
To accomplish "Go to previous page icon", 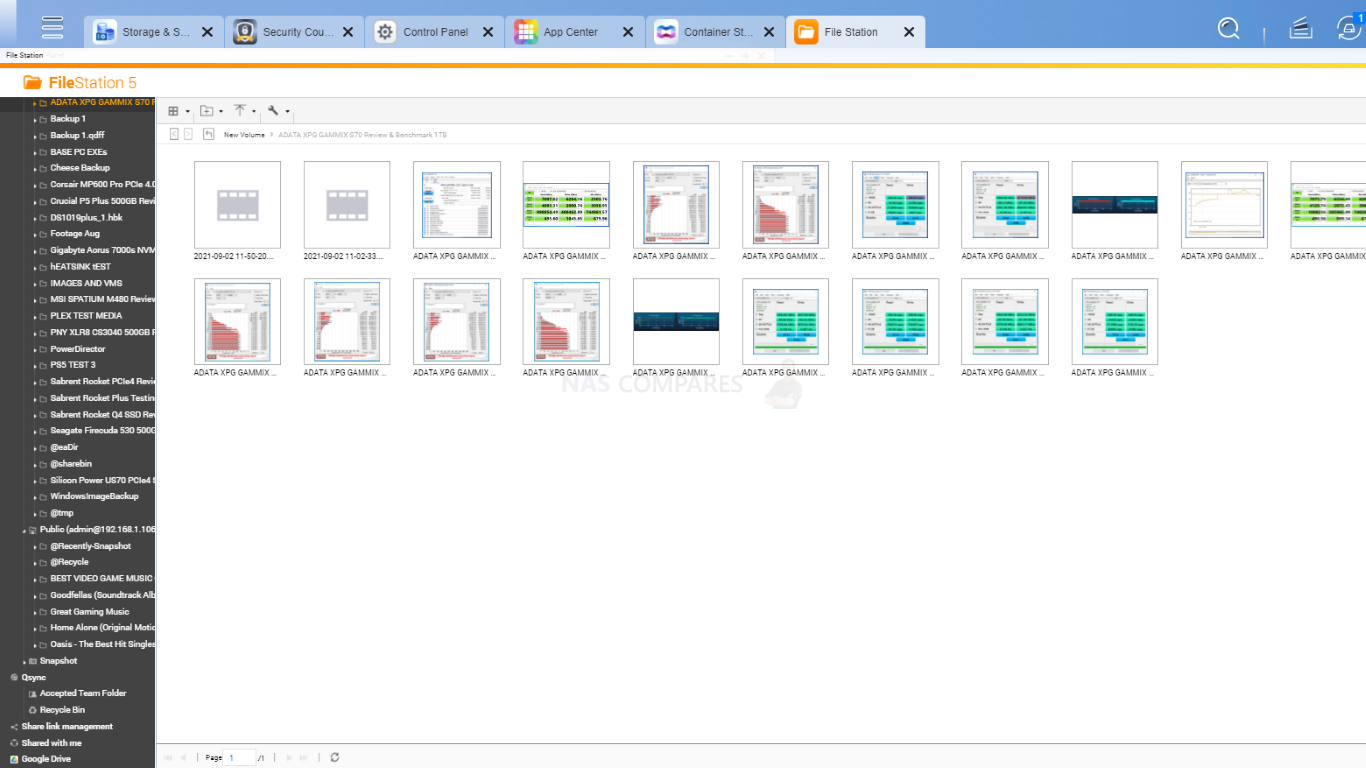I will pos(183,758).
